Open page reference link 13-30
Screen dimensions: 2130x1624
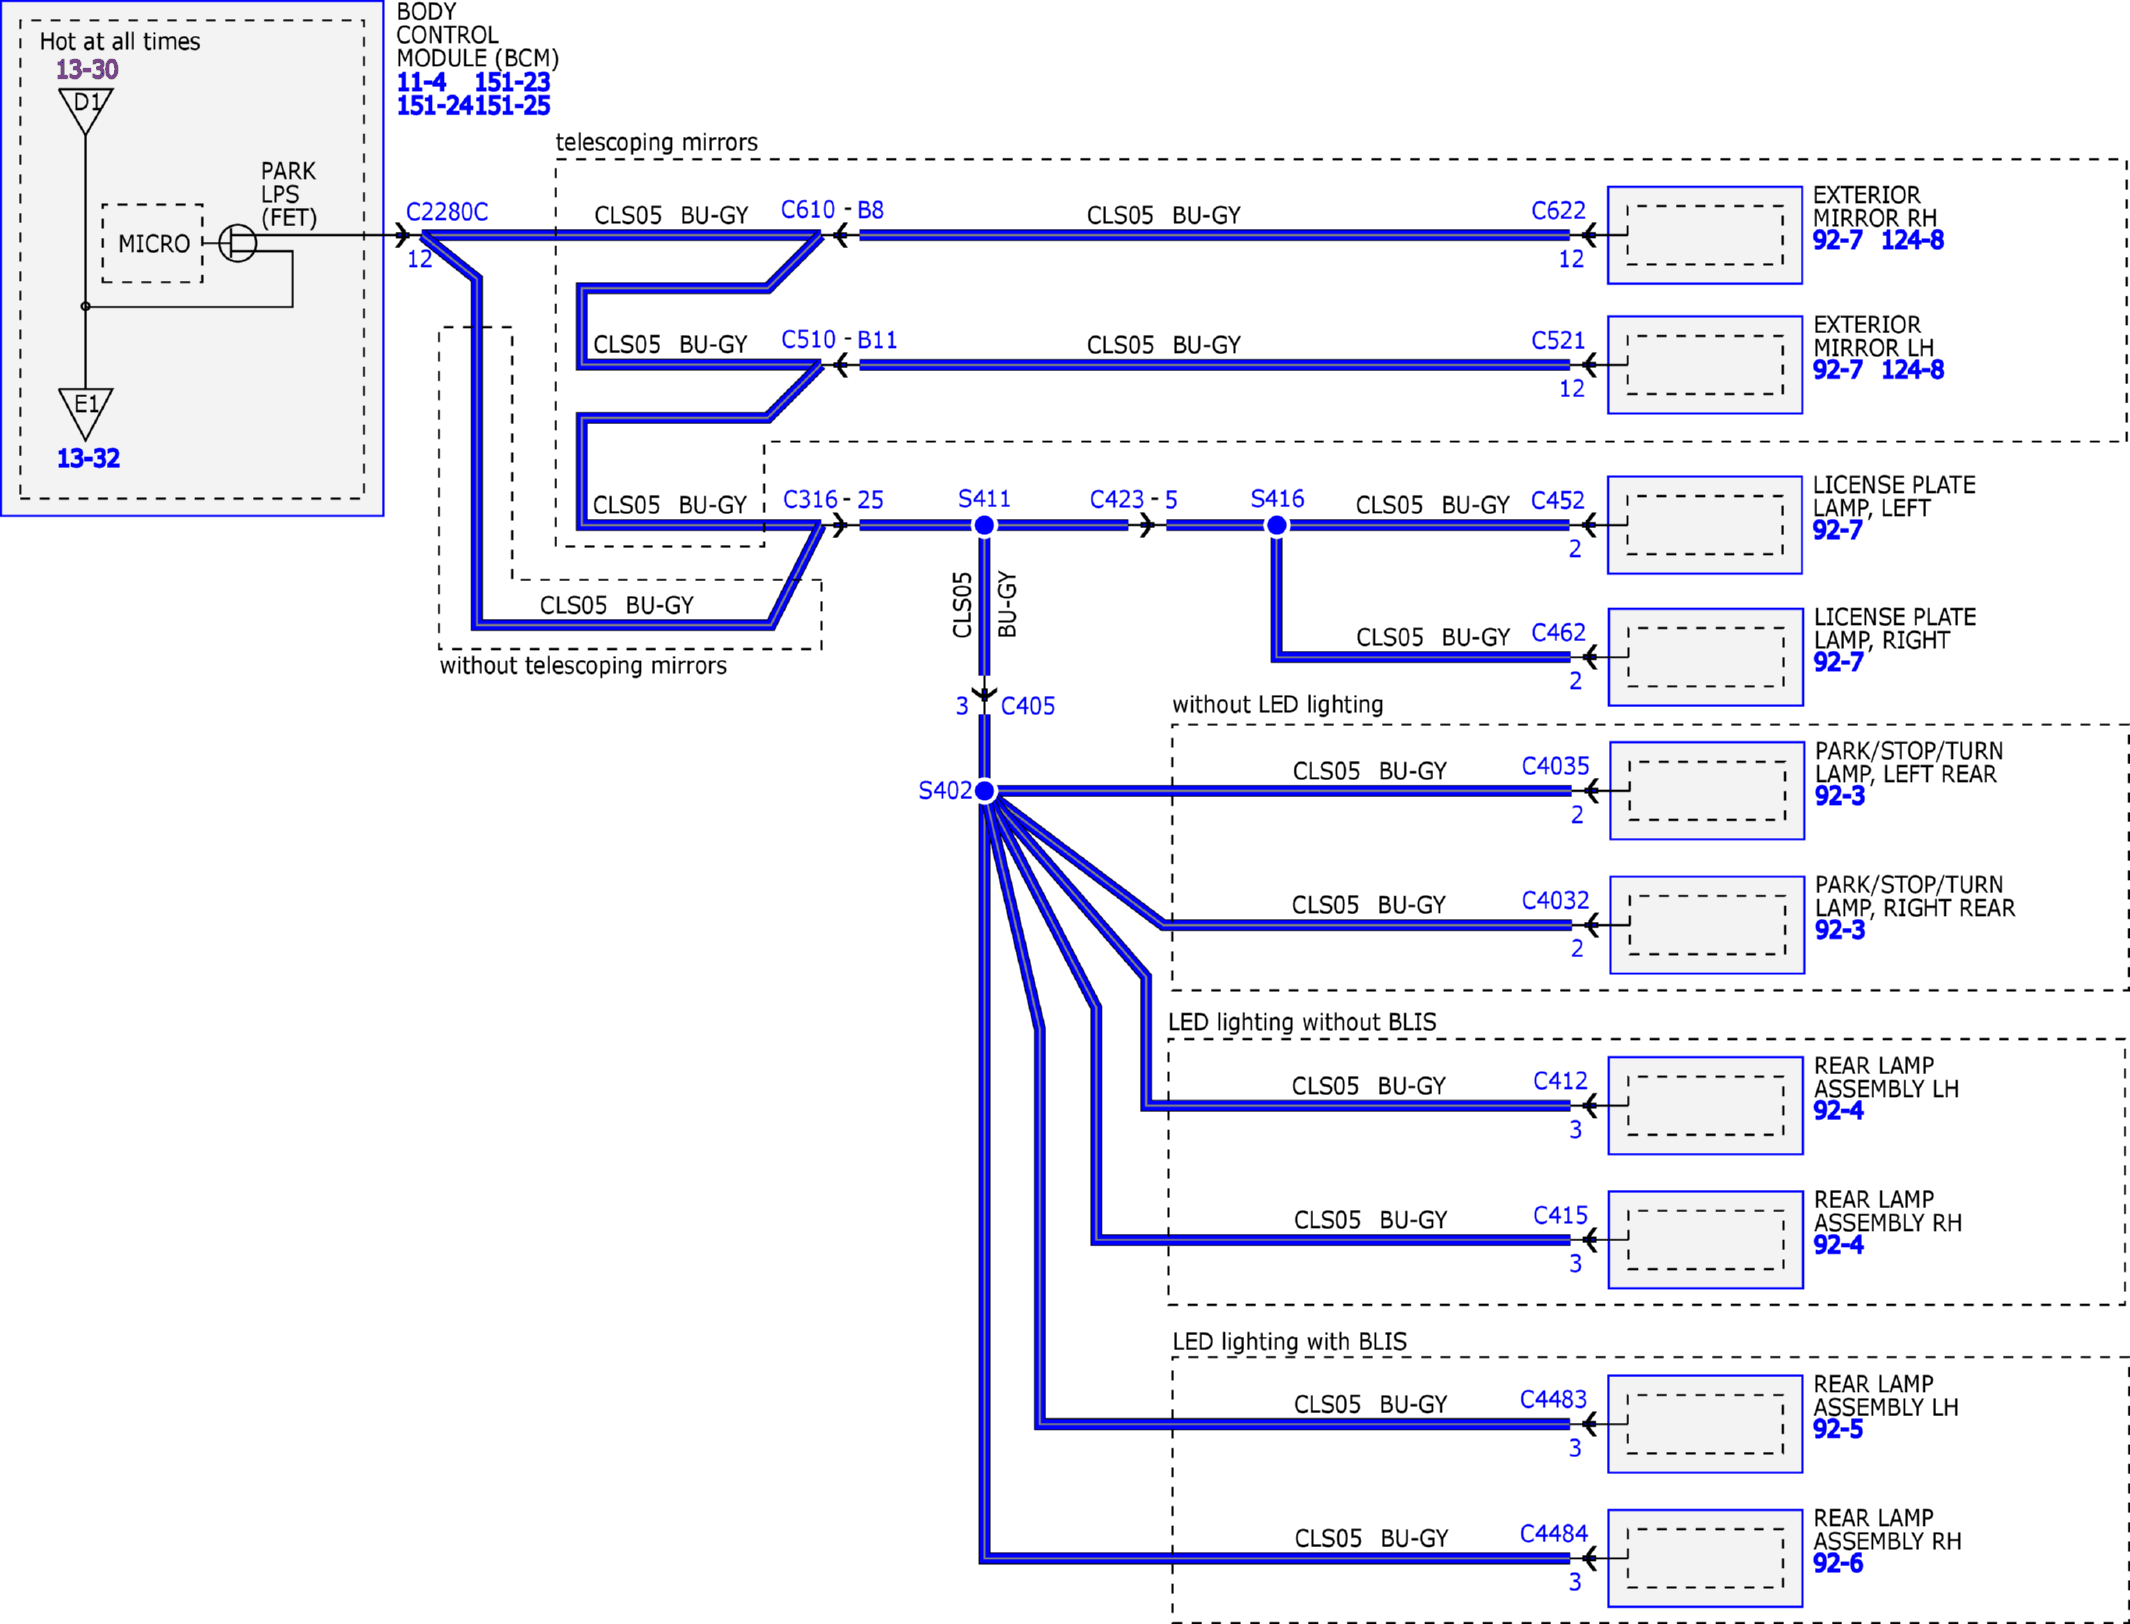(x=87, y=69)
